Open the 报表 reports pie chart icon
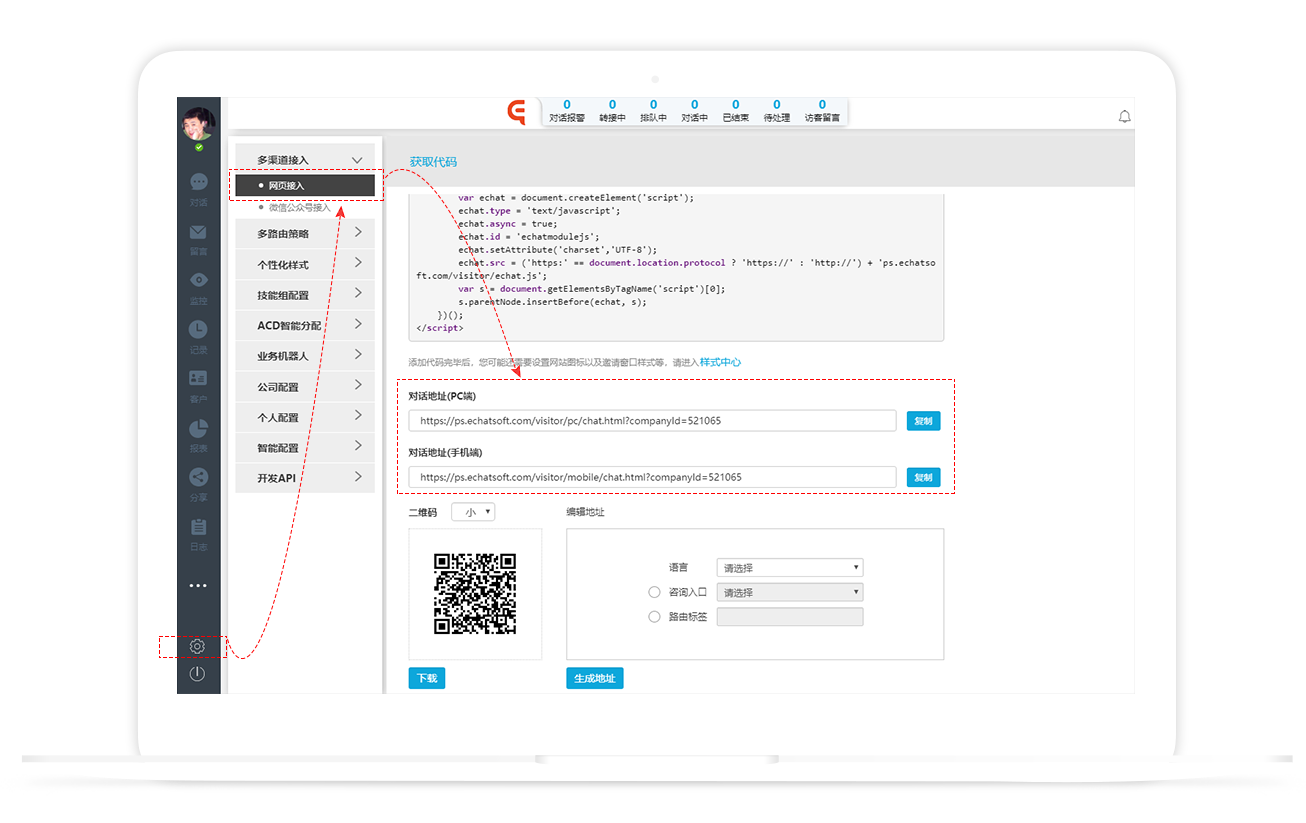 pyautogui.click(x=198, y=428)
